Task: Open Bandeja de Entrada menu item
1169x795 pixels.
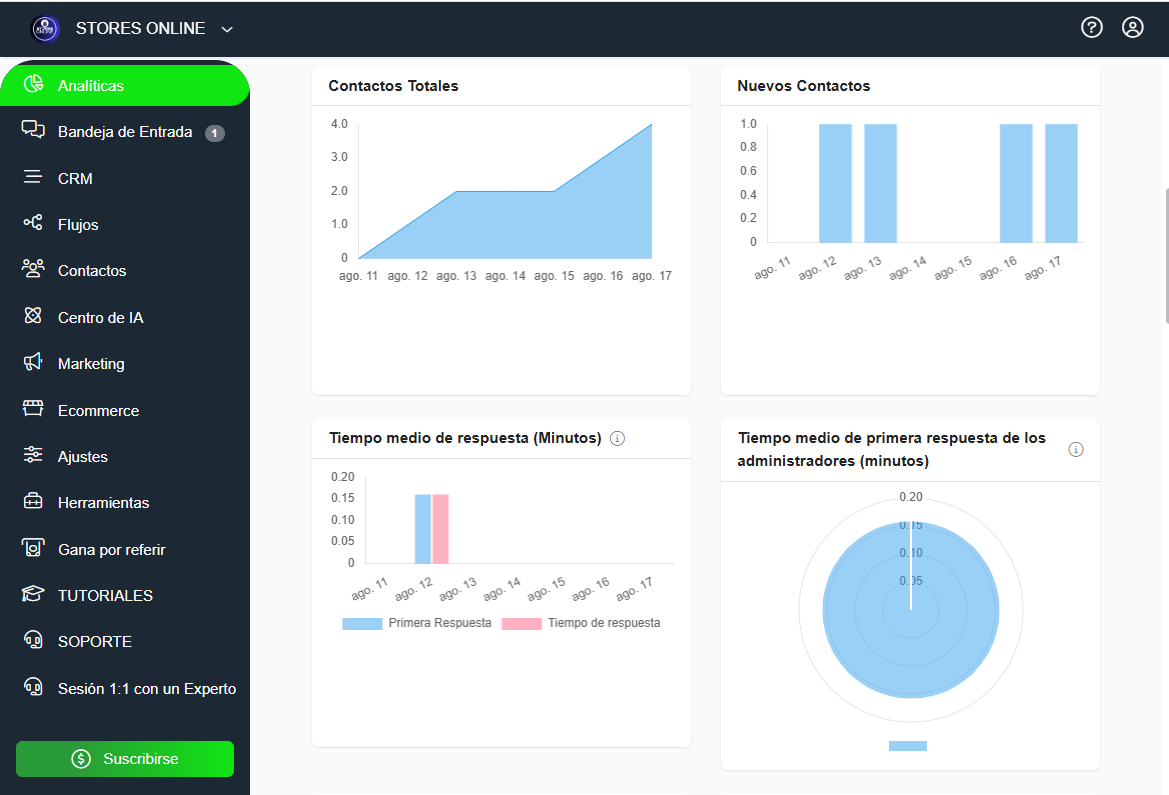Action: pyautogui.click(x=125, y=132)
